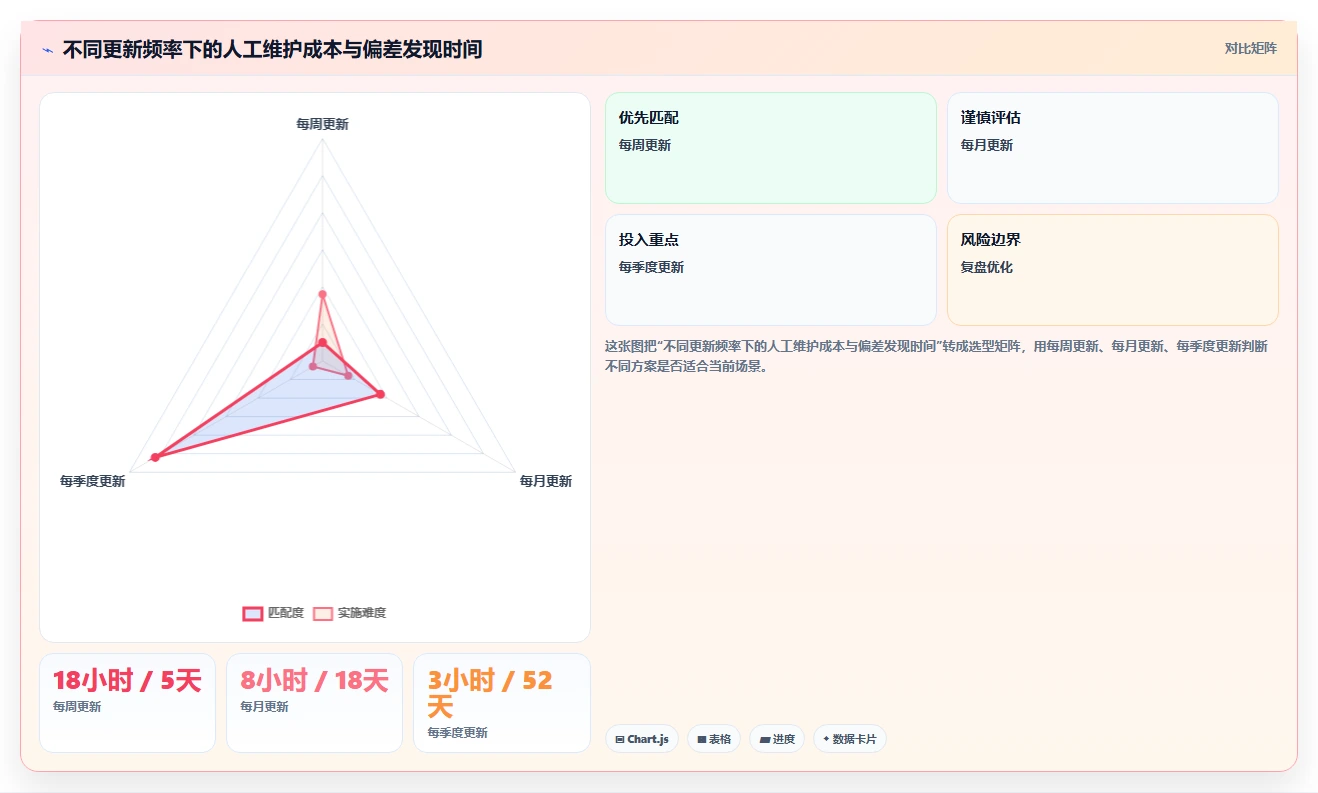Viewport: 1318px width, 793px height.
Task: Select the 18小时 / 5天 stat card
Action: [x=127, y=703]
